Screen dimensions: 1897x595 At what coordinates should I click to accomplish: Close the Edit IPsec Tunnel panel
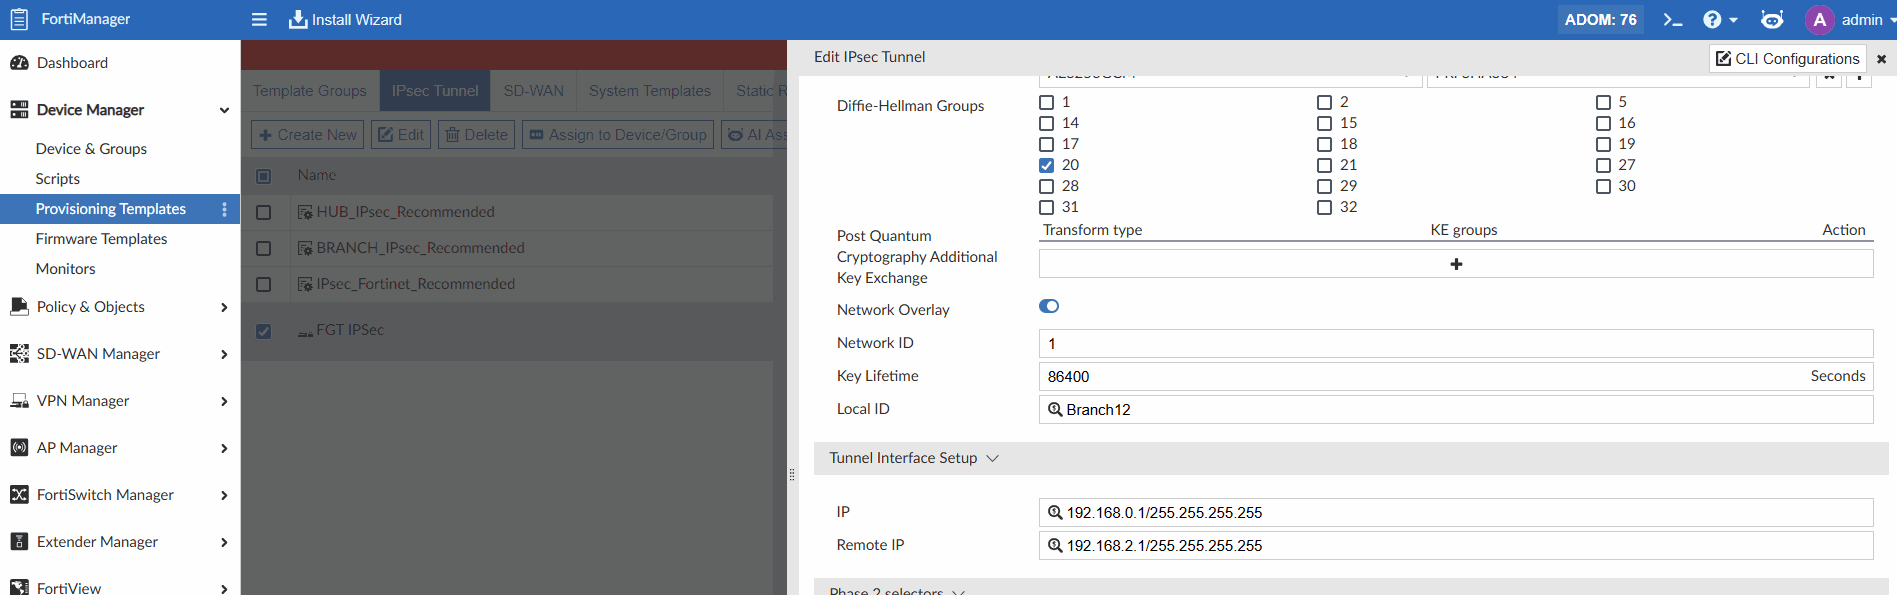click(x=1881, y=59)
